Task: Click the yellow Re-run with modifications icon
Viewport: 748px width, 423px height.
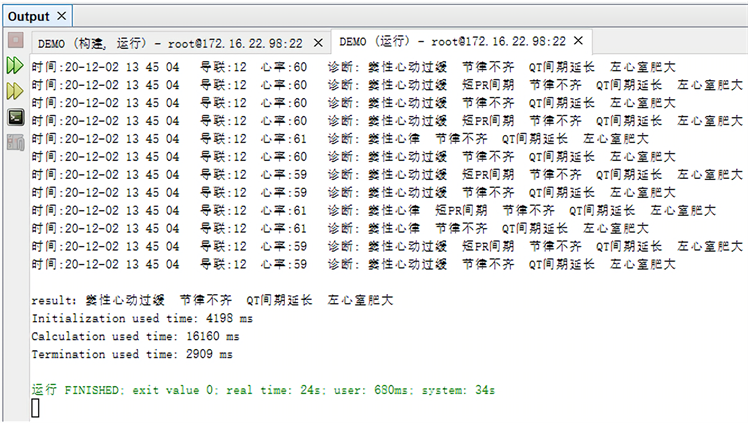Action: click(x=15, y=91)
